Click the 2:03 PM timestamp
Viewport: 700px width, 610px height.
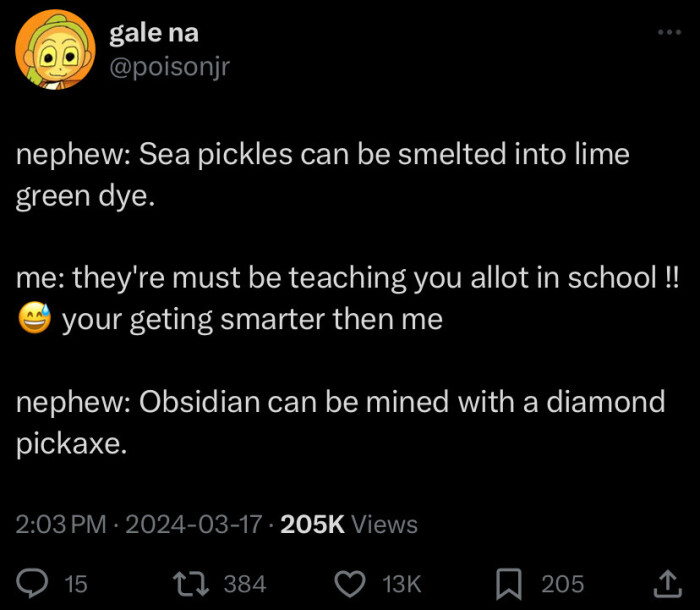60,524
